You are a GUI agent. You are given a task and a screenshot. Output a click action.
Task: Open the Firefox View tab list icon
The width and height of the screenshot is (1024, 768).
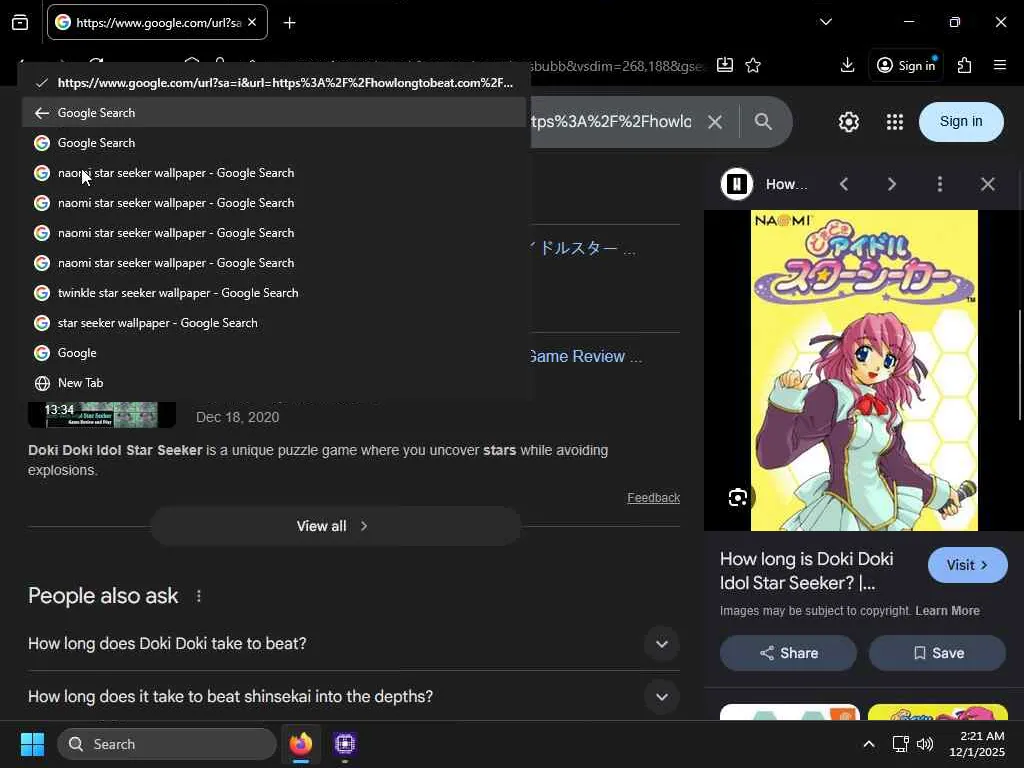[x=20, y=22]
